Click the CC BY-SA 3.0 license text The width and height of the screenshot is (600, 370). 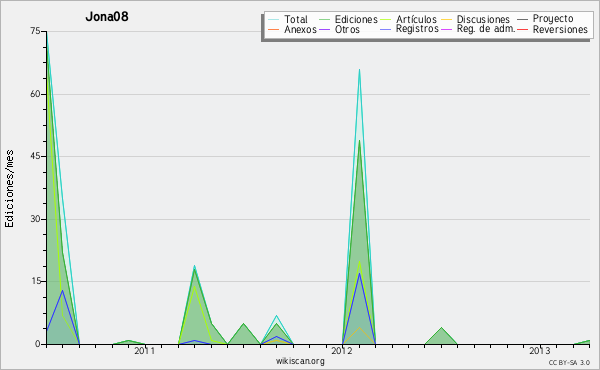point(569,362)
